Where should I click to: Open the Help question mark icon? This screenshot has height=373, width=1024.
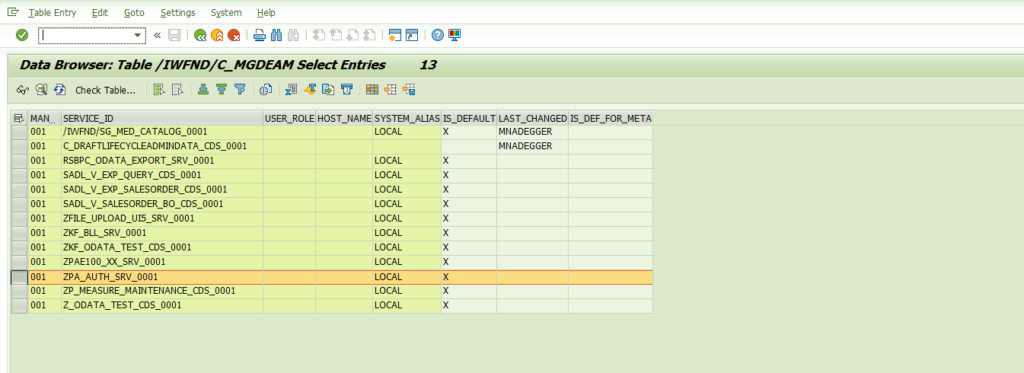click(x=438, y=35)
